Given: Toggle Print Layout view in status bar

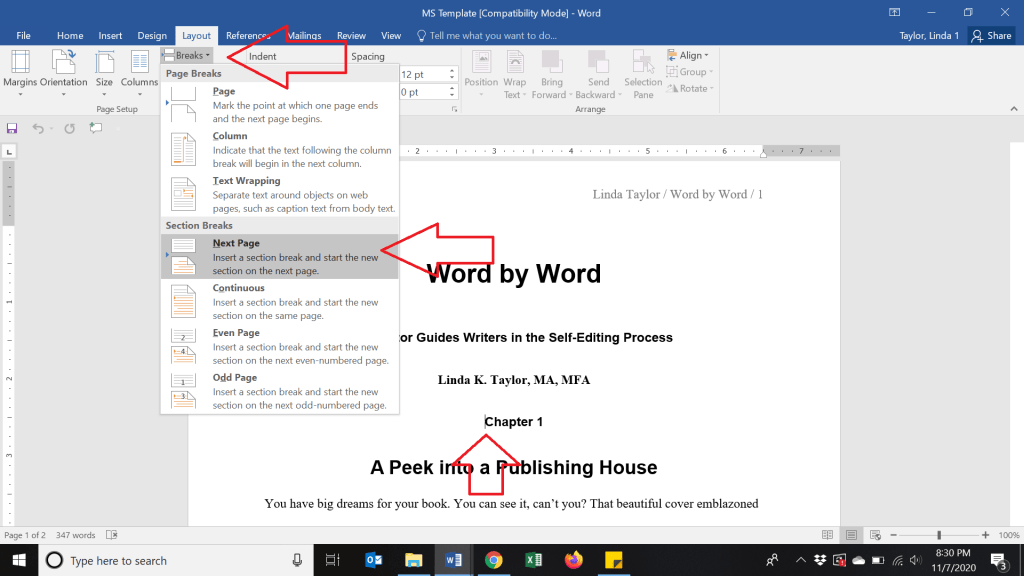Looking at the screenshot, I should click(x=849, y=535).
